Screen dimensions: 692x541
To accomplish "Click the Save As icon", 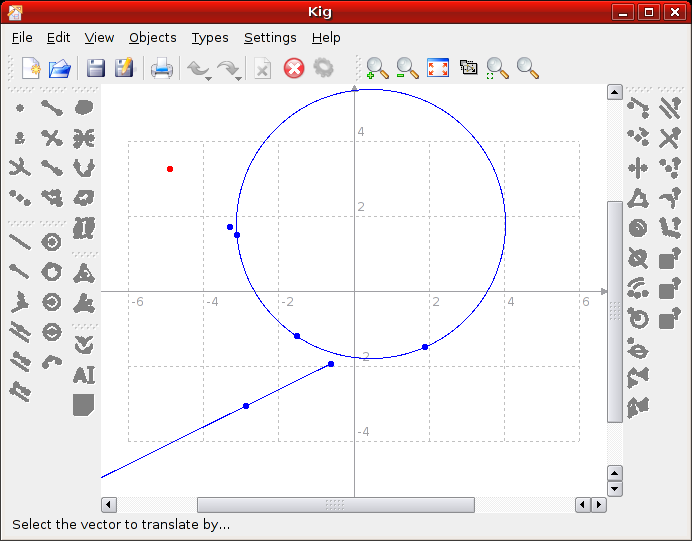I will [x=125, y=68].
